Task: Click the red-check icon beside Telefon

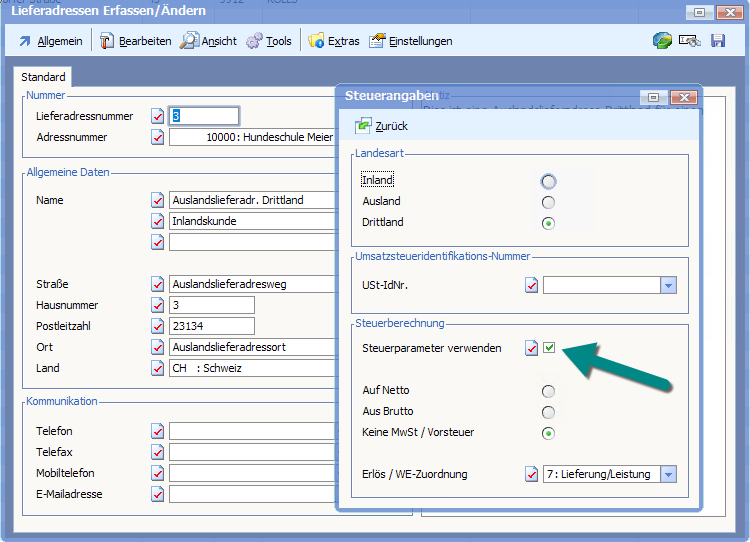Action: point(157,431)
